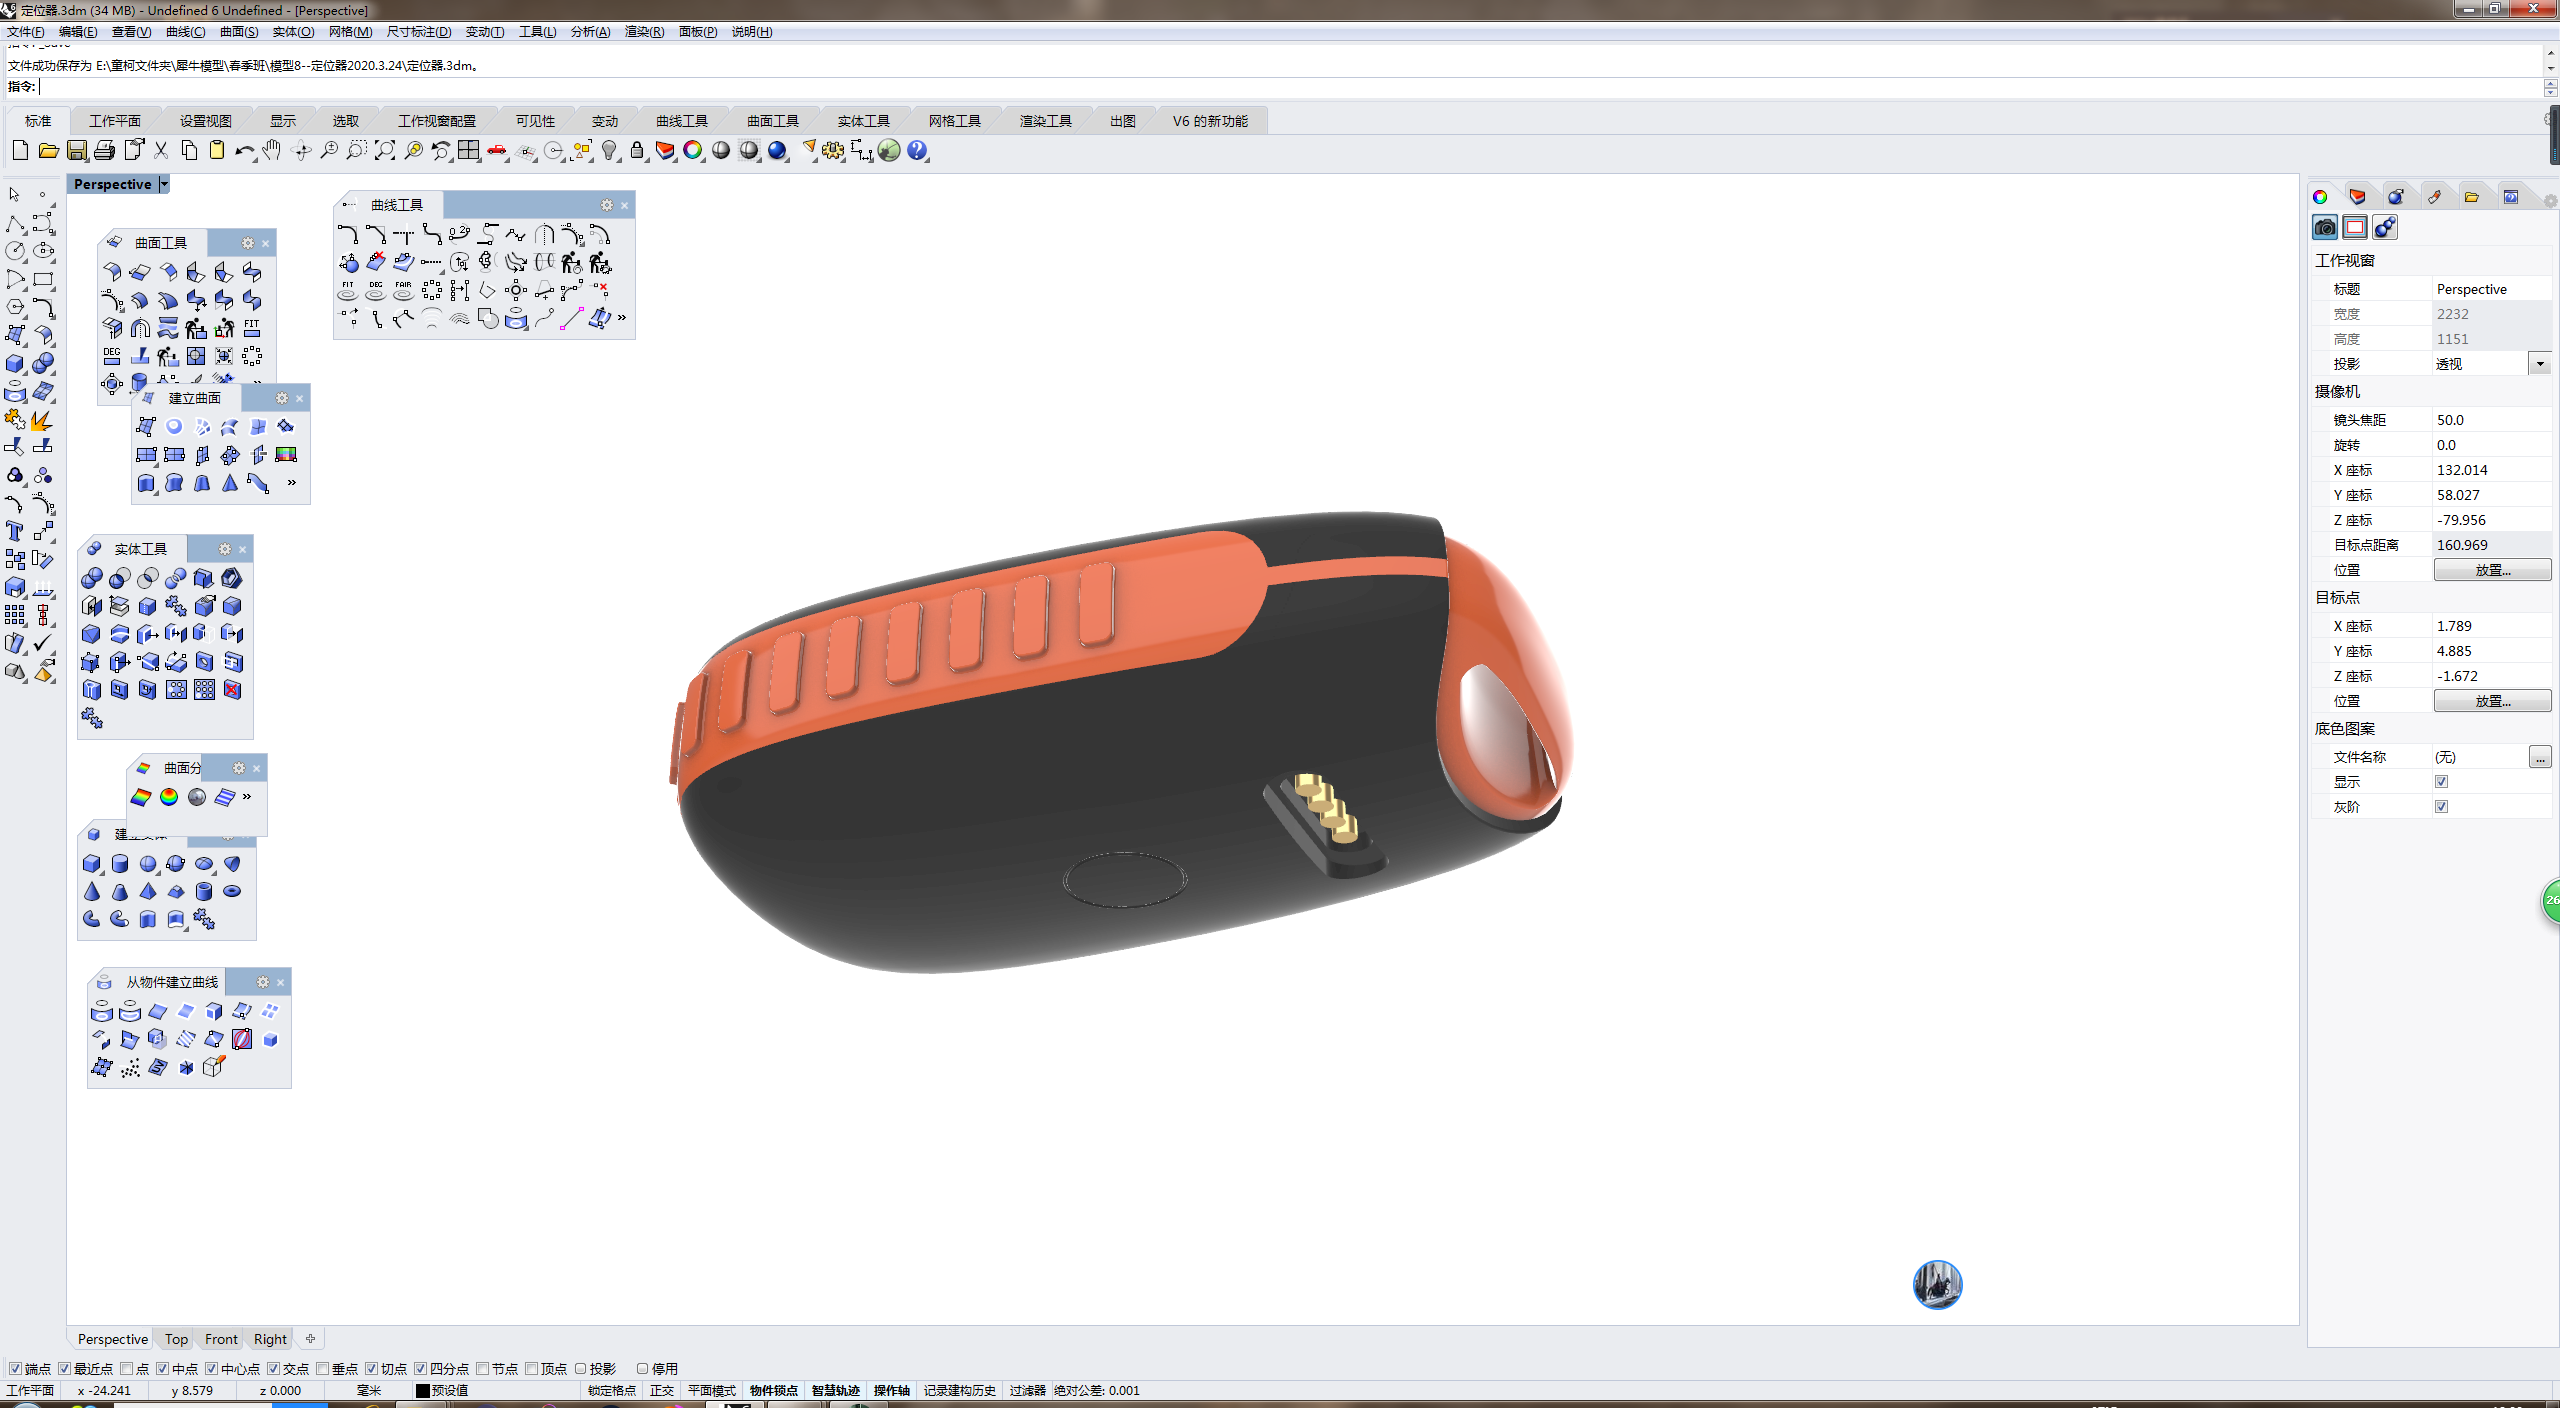Open the Perspective viewport title dropdown

[165, 184]
